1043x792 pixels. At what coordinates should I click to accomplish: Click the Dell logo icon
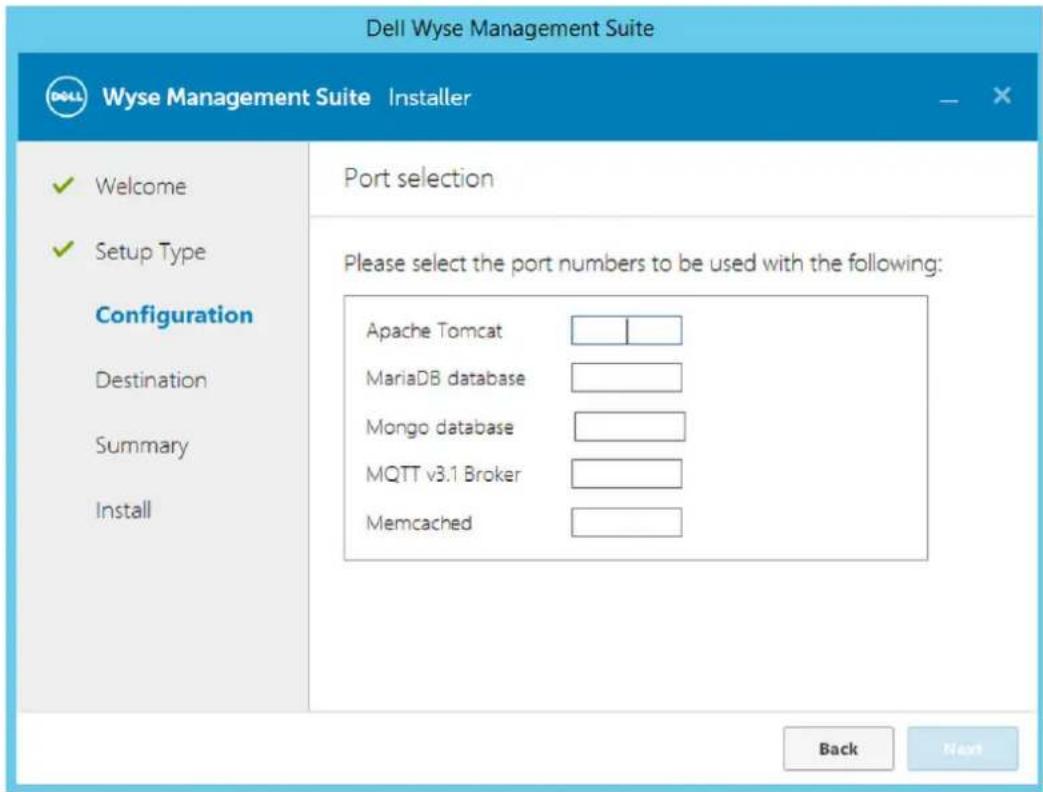point(66,97)
